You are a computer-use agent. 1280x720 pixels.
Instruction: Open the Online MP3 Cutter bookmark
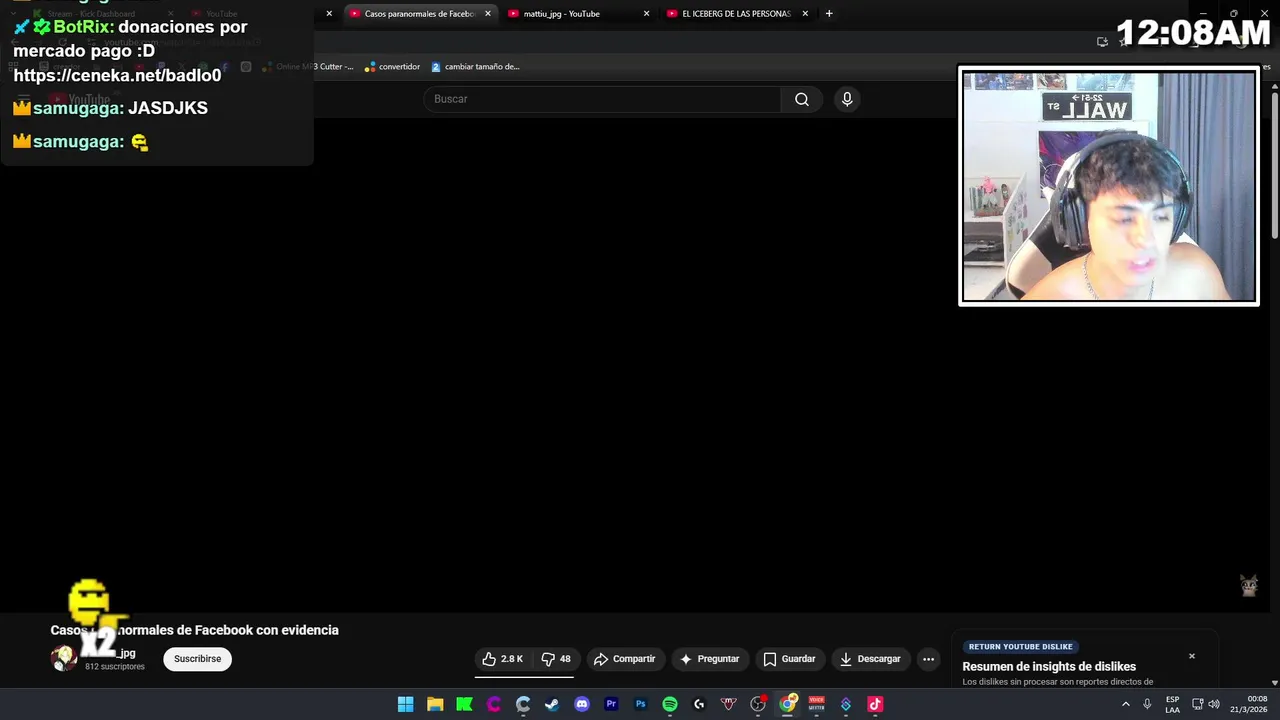[308, 67]
